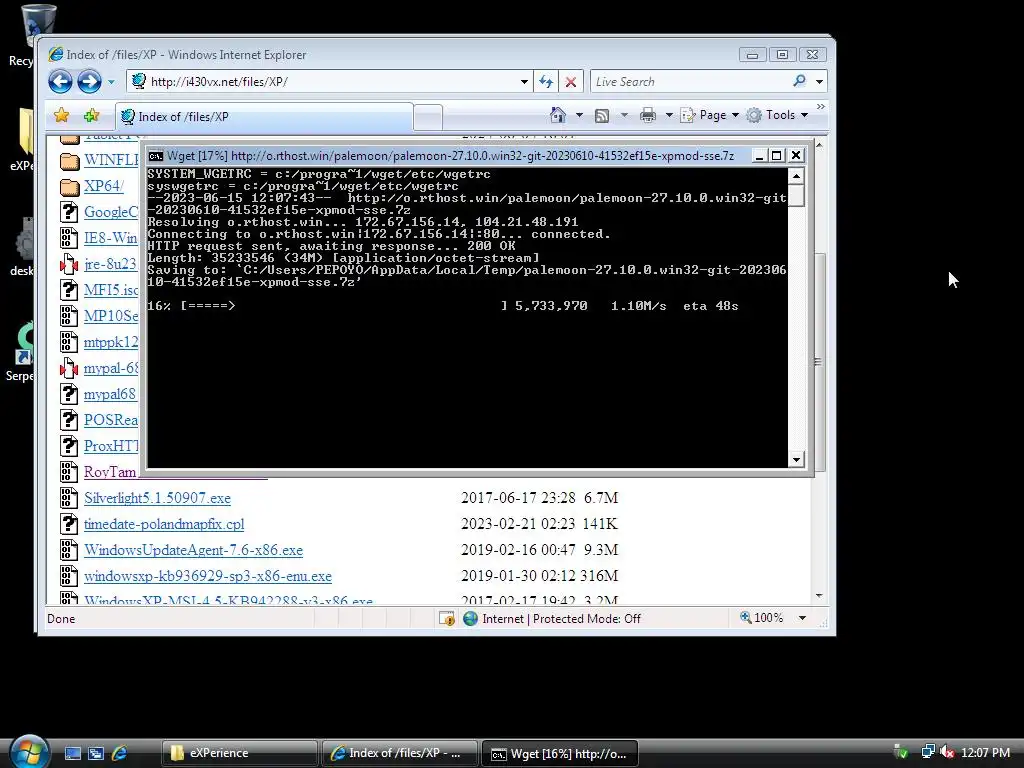Open the XP64/ folder link
This screenshot has width=1024, height=768.
point(104,186)
